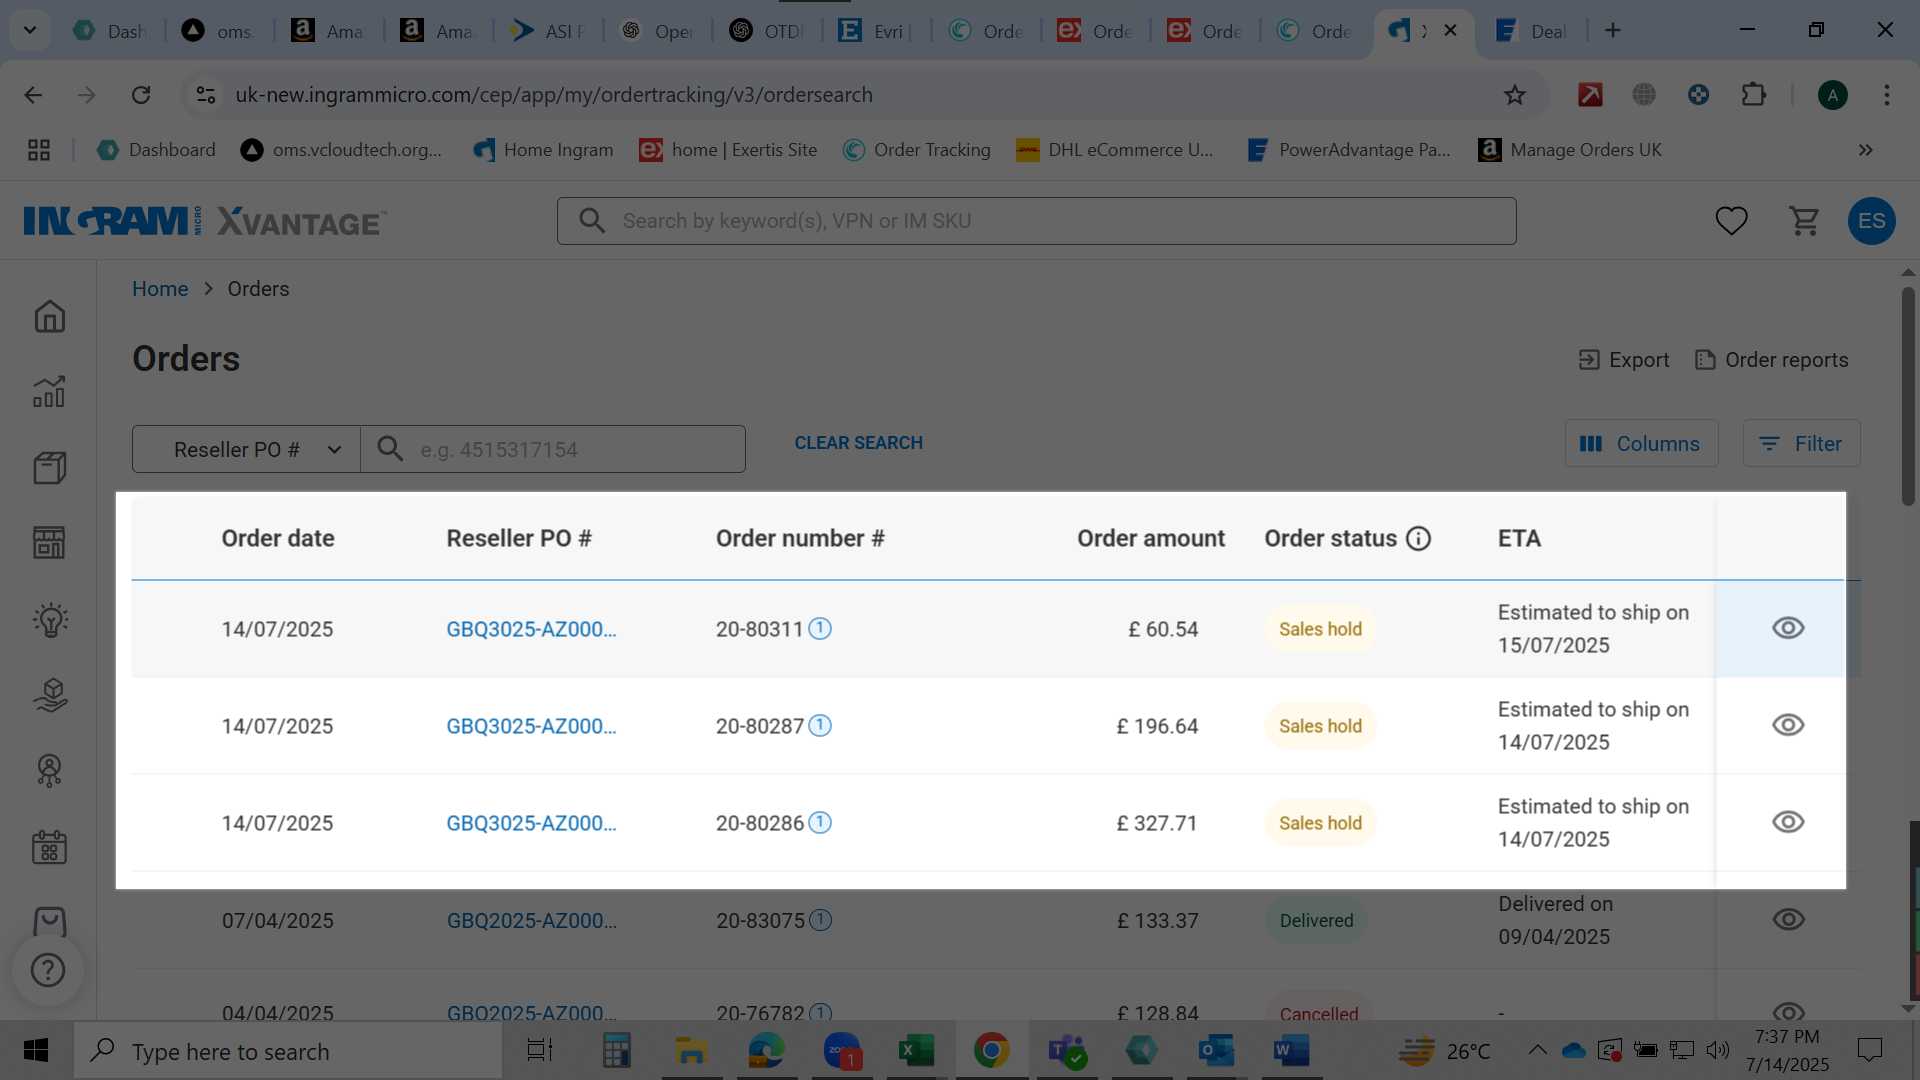Open the favorites heart icon
This screenshot has height=1080, width=1920.
(1731, 221)
